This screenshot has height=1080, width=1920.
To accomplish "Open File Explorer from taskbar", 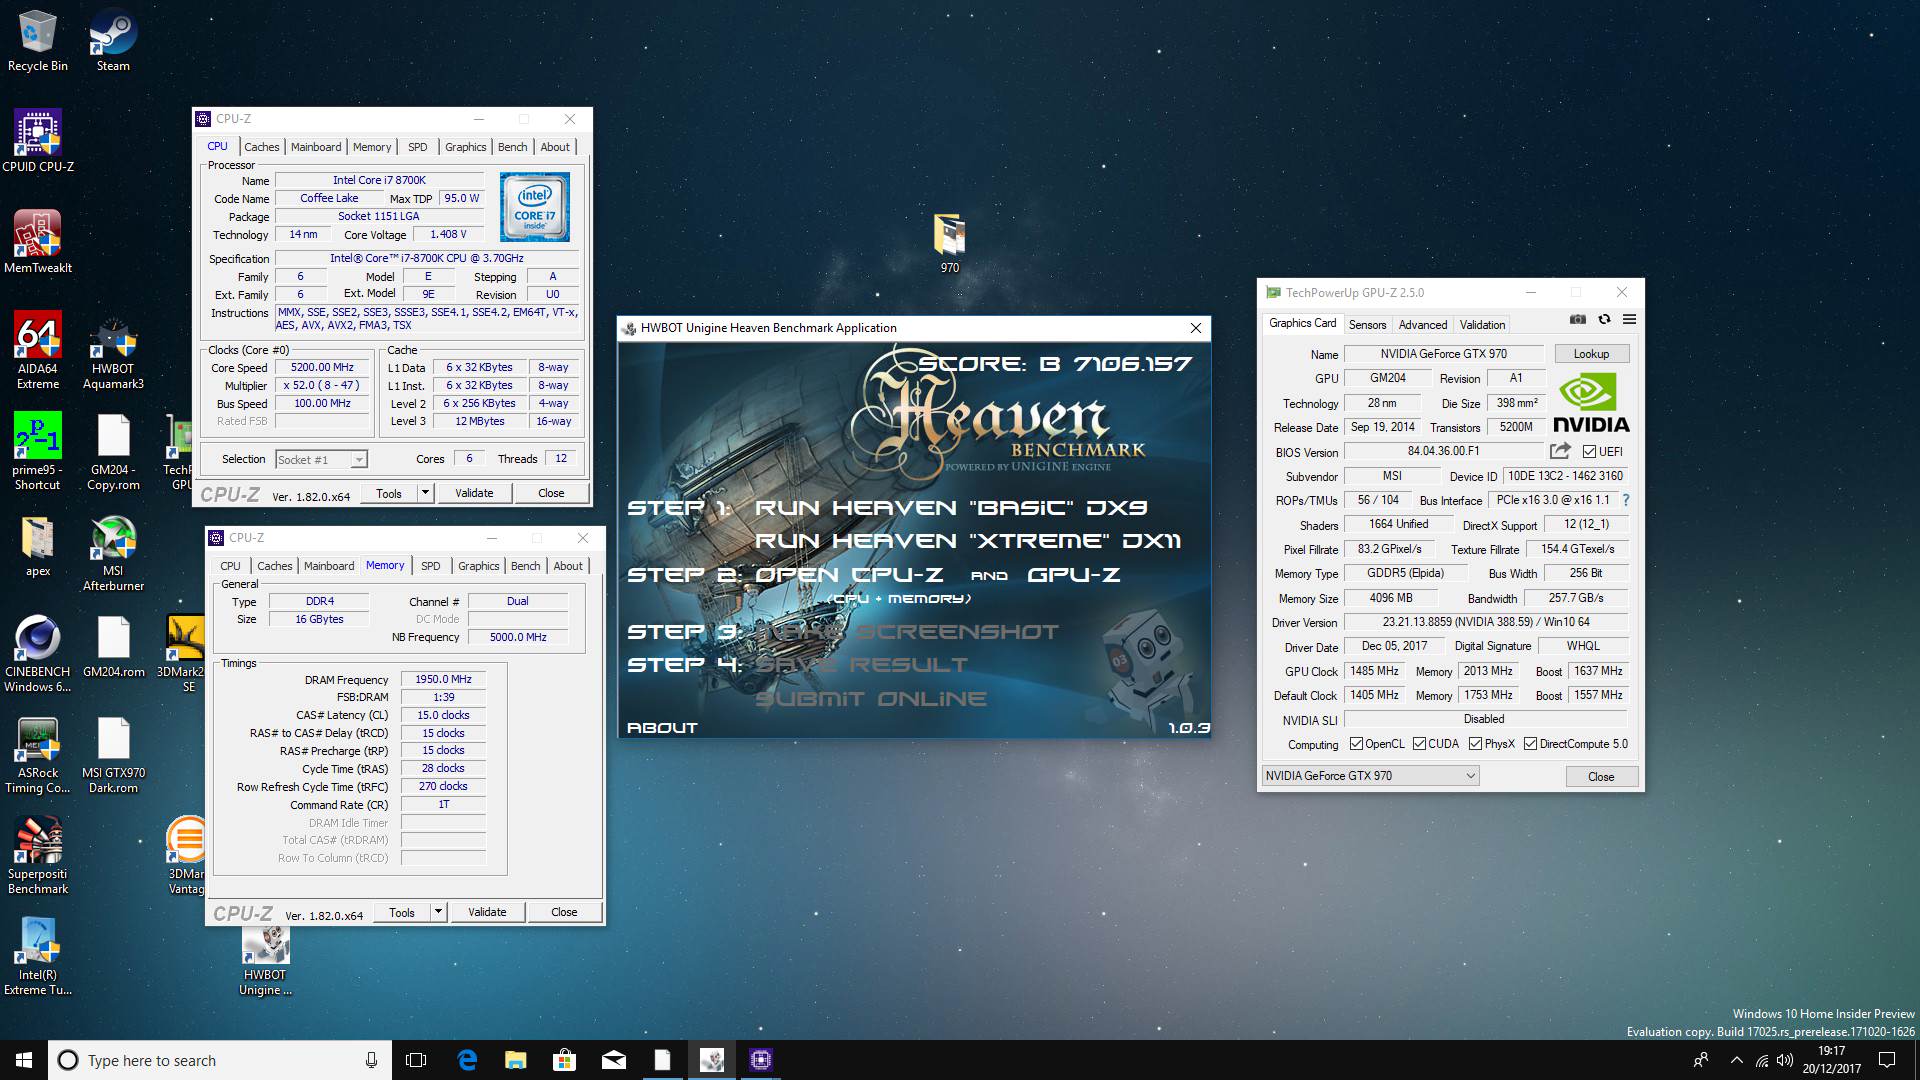I will point(516,1060).
